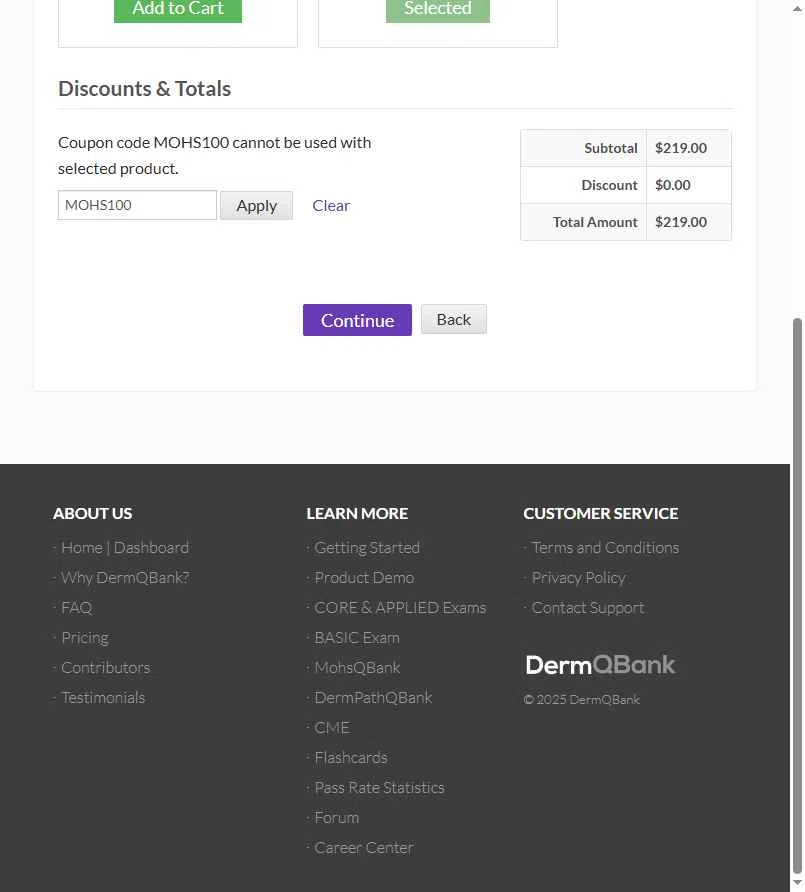Image resolution: width=805 pixels, height=892 pixels.
Task: Click the coupon cannot be used message
Action: (x=214, y=155)
